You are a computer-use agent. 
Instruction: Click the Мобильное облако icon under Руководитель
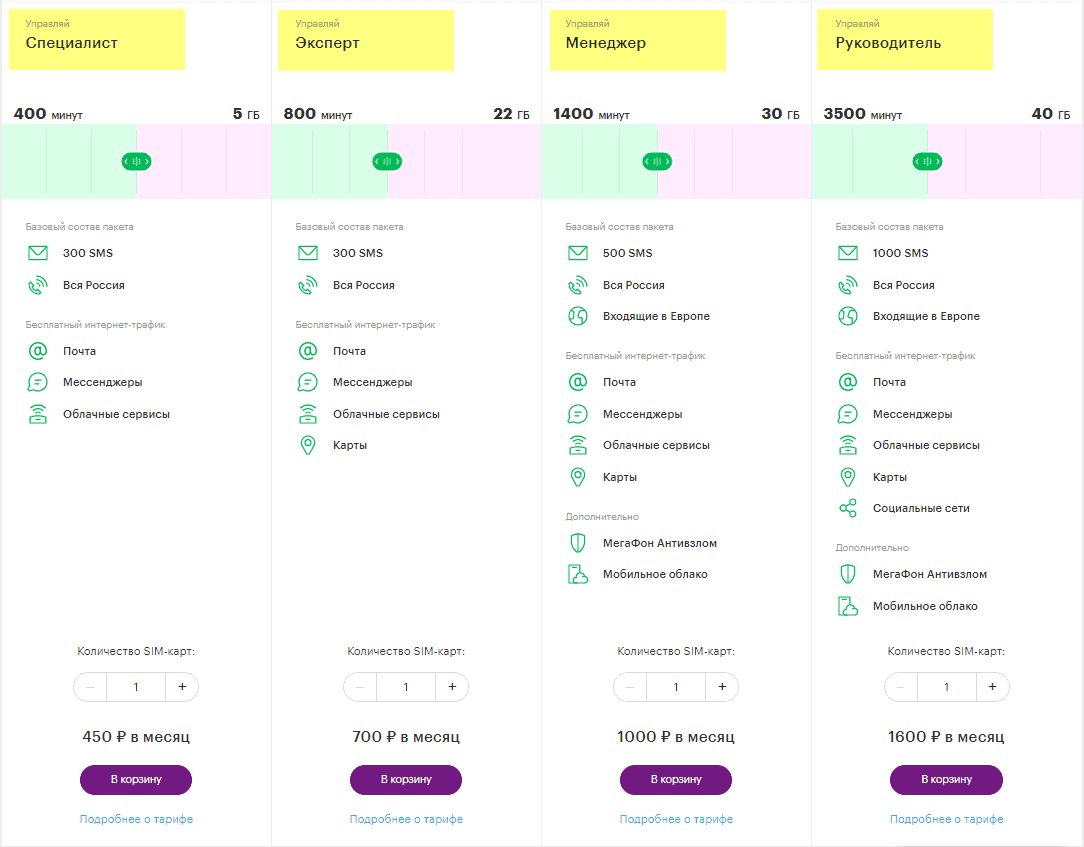click(x=848, y=606)
